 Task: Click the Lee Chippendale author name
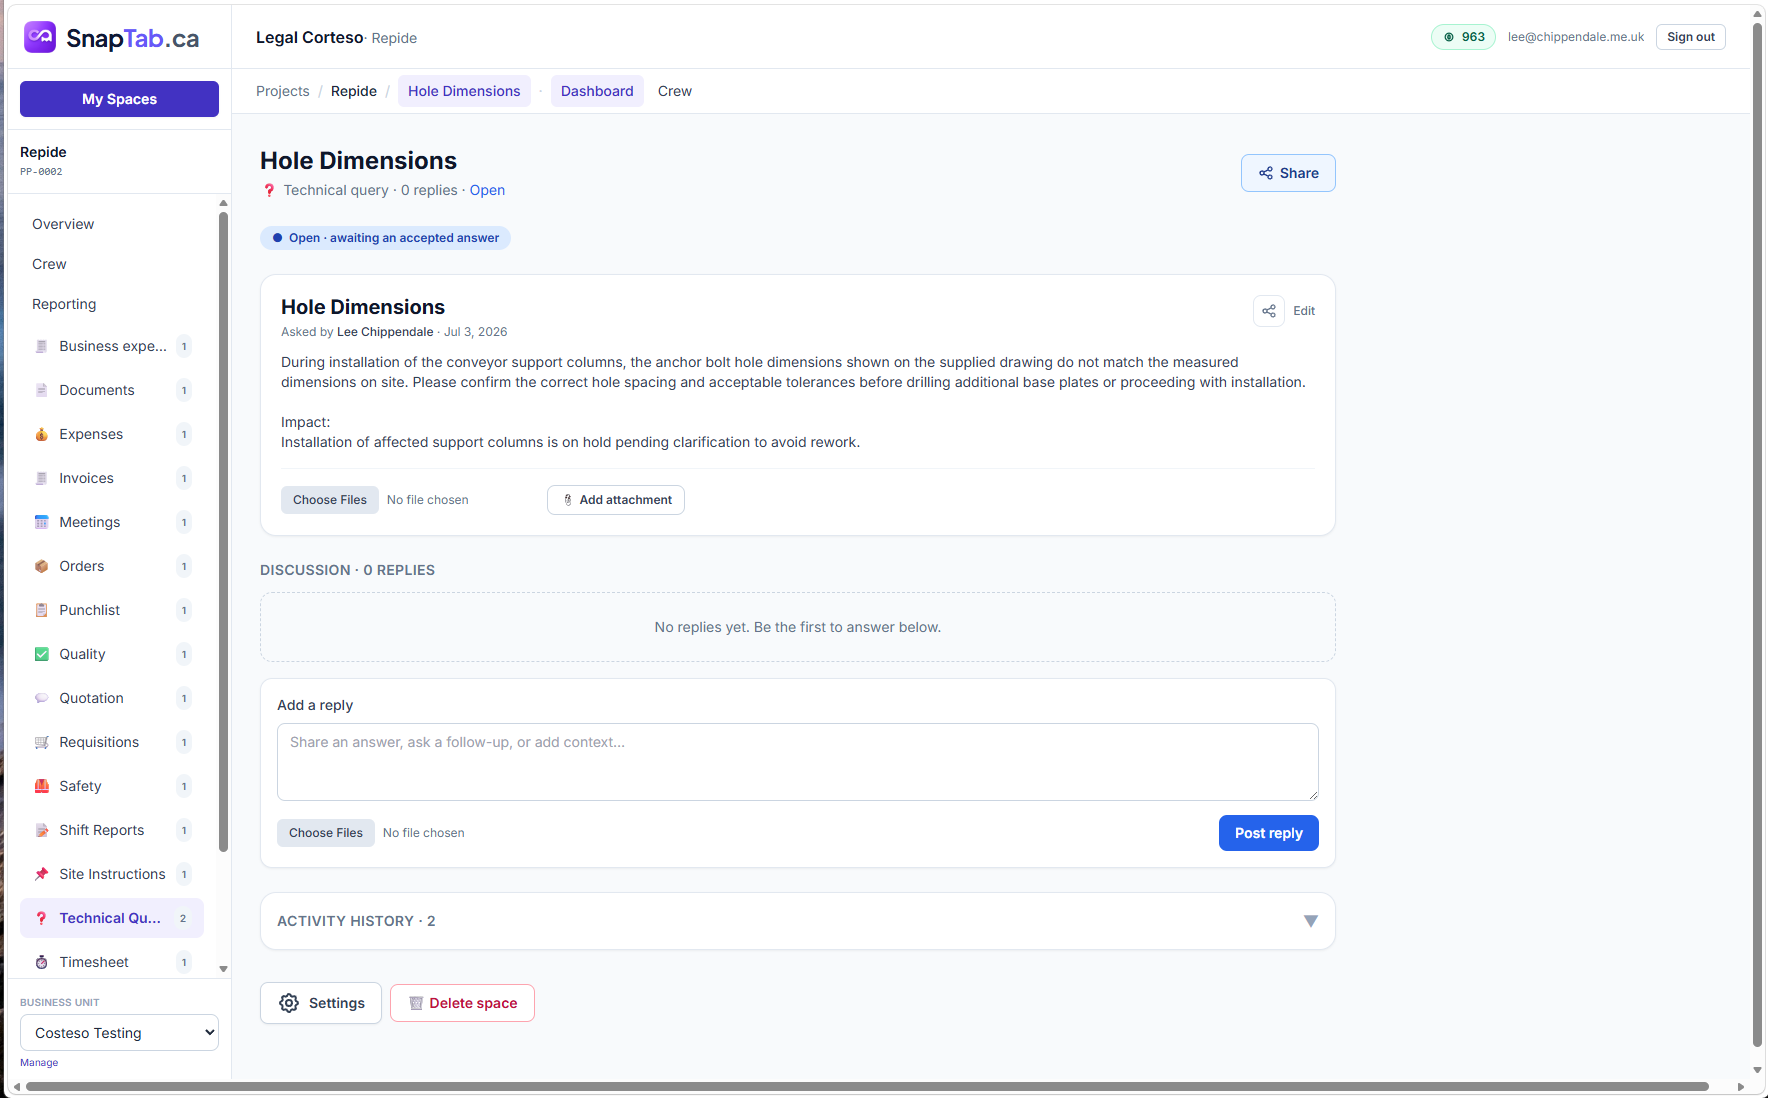click(x=385, y=332)
